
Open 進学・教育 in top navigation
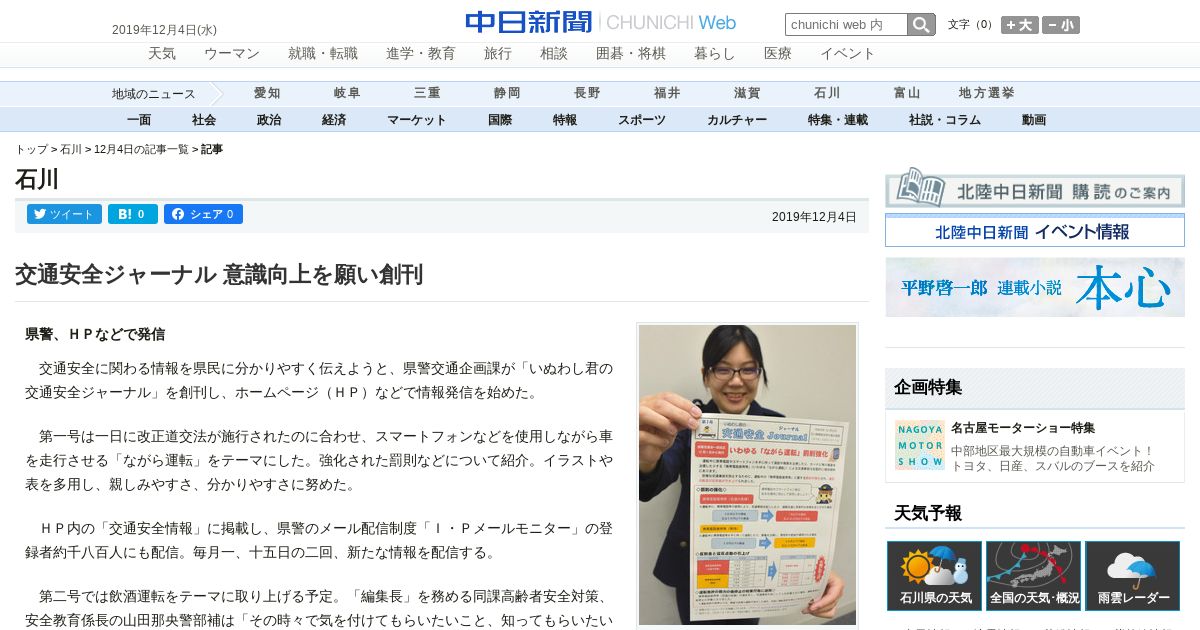(x=421, y=54)
